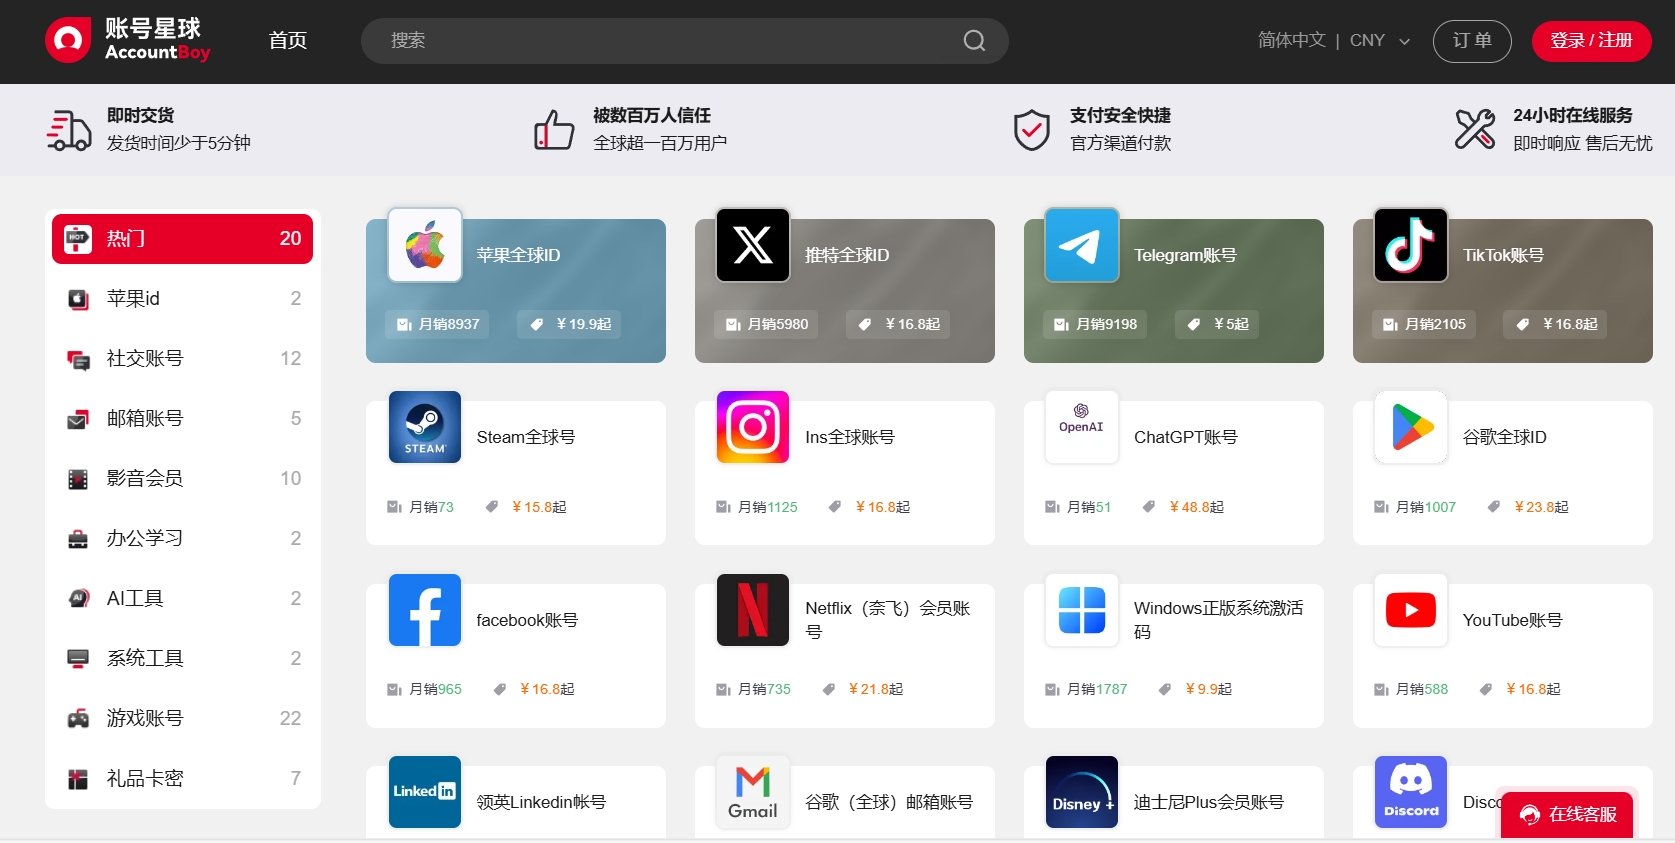Click the AccountBoy logo icon
Image resolution: width=1675 pixels, height=843 pixels.
(x=68, y=40)
